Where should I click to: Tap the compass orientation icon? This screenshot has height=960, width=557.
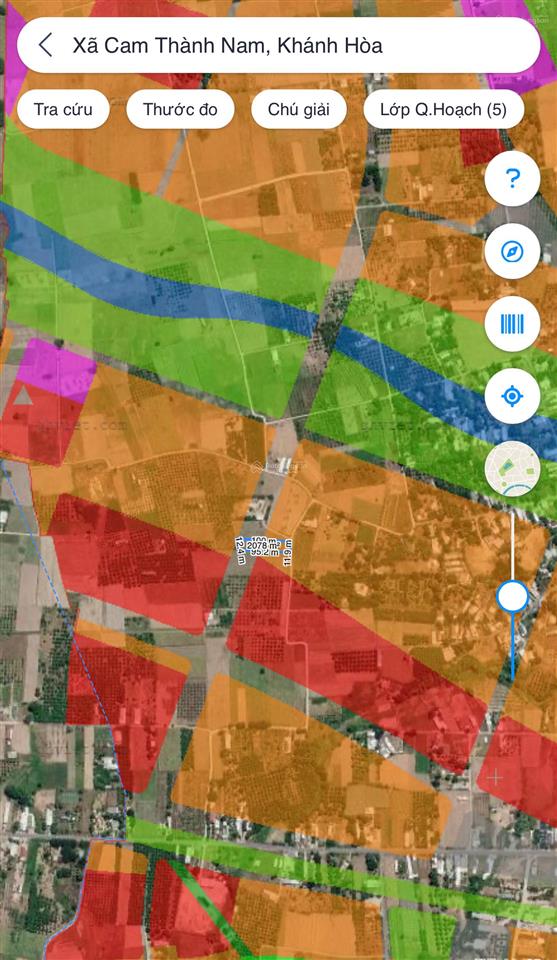tap(512, 251)
